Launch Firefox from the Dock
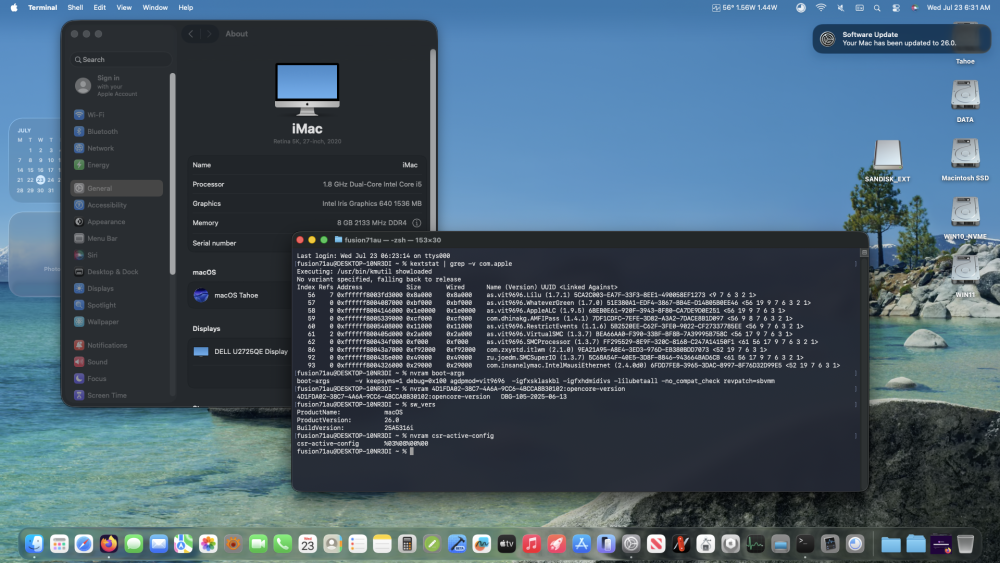 point(108,544)
